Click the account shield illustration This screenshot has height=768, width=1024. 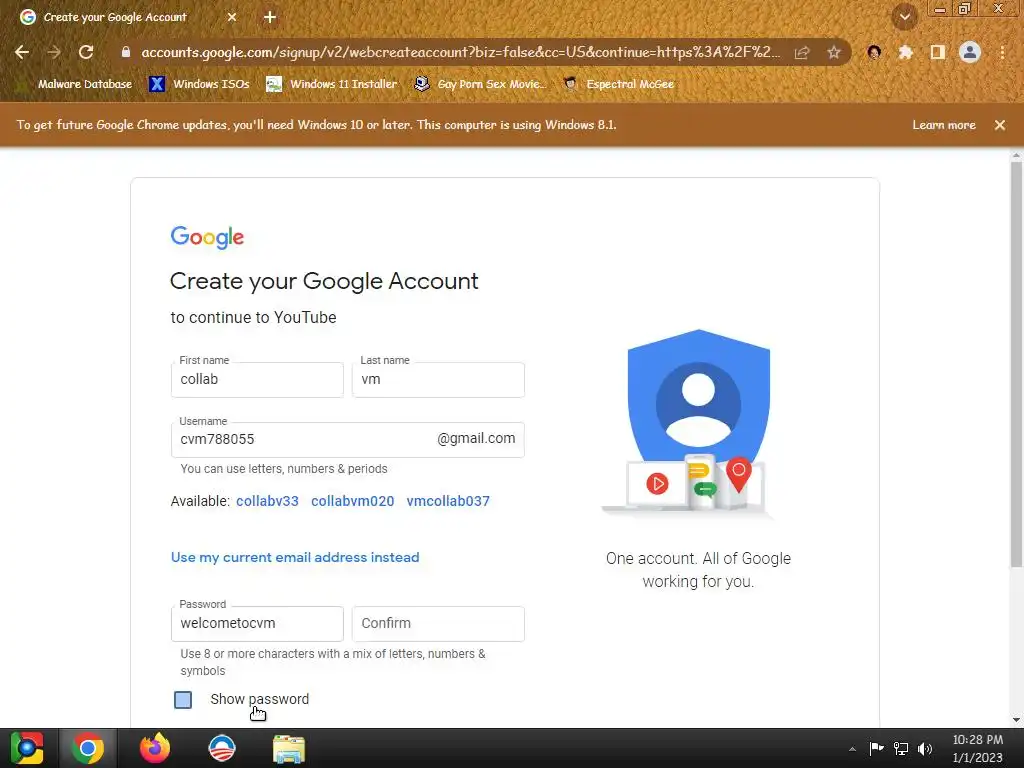pos(690,423)
